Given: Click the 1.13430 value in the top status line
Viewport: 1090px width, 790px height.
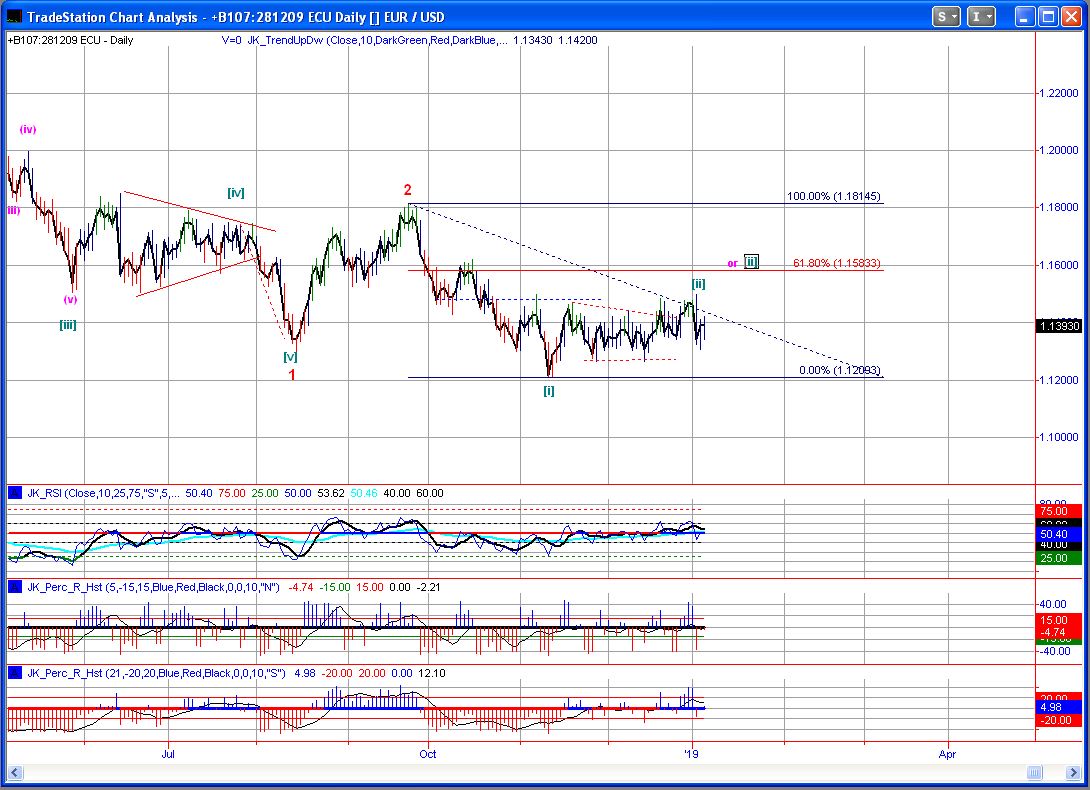Looking at the screenshot, I should click(532, 40).
